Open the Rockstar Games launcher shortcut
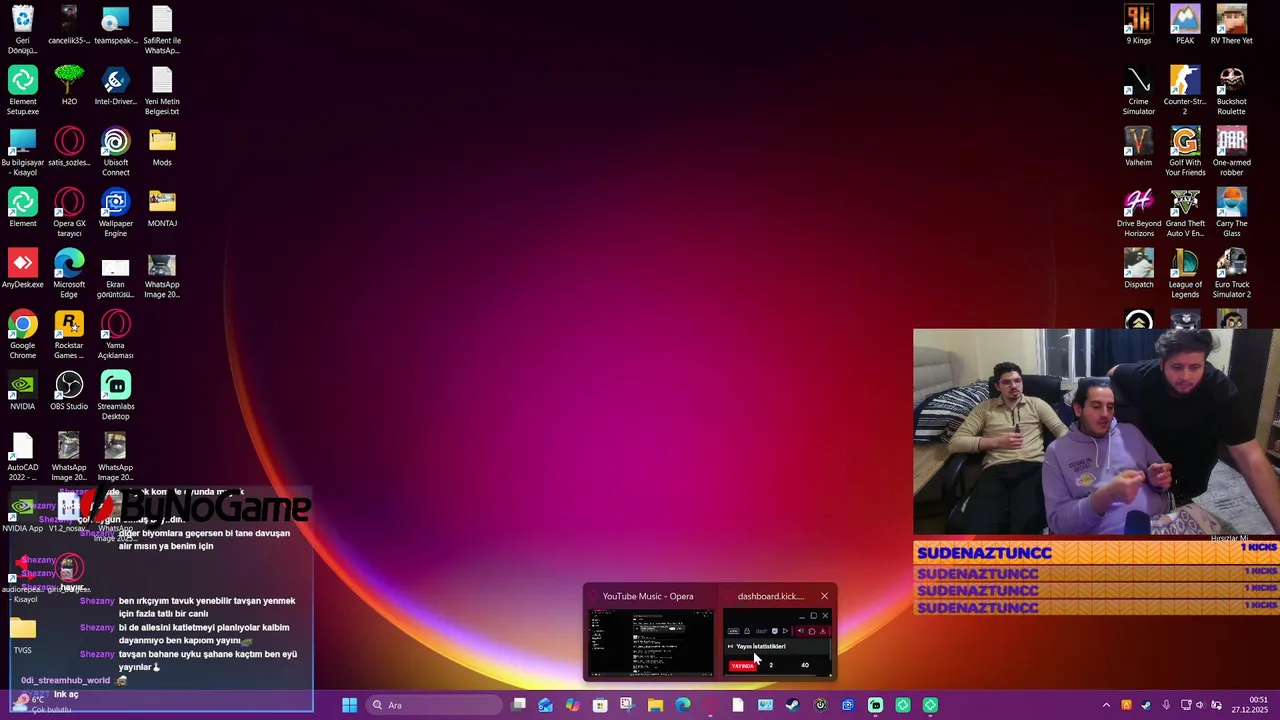Viewport: 1280px width, 720px height. pyautogui.click(x=69, y=334)
